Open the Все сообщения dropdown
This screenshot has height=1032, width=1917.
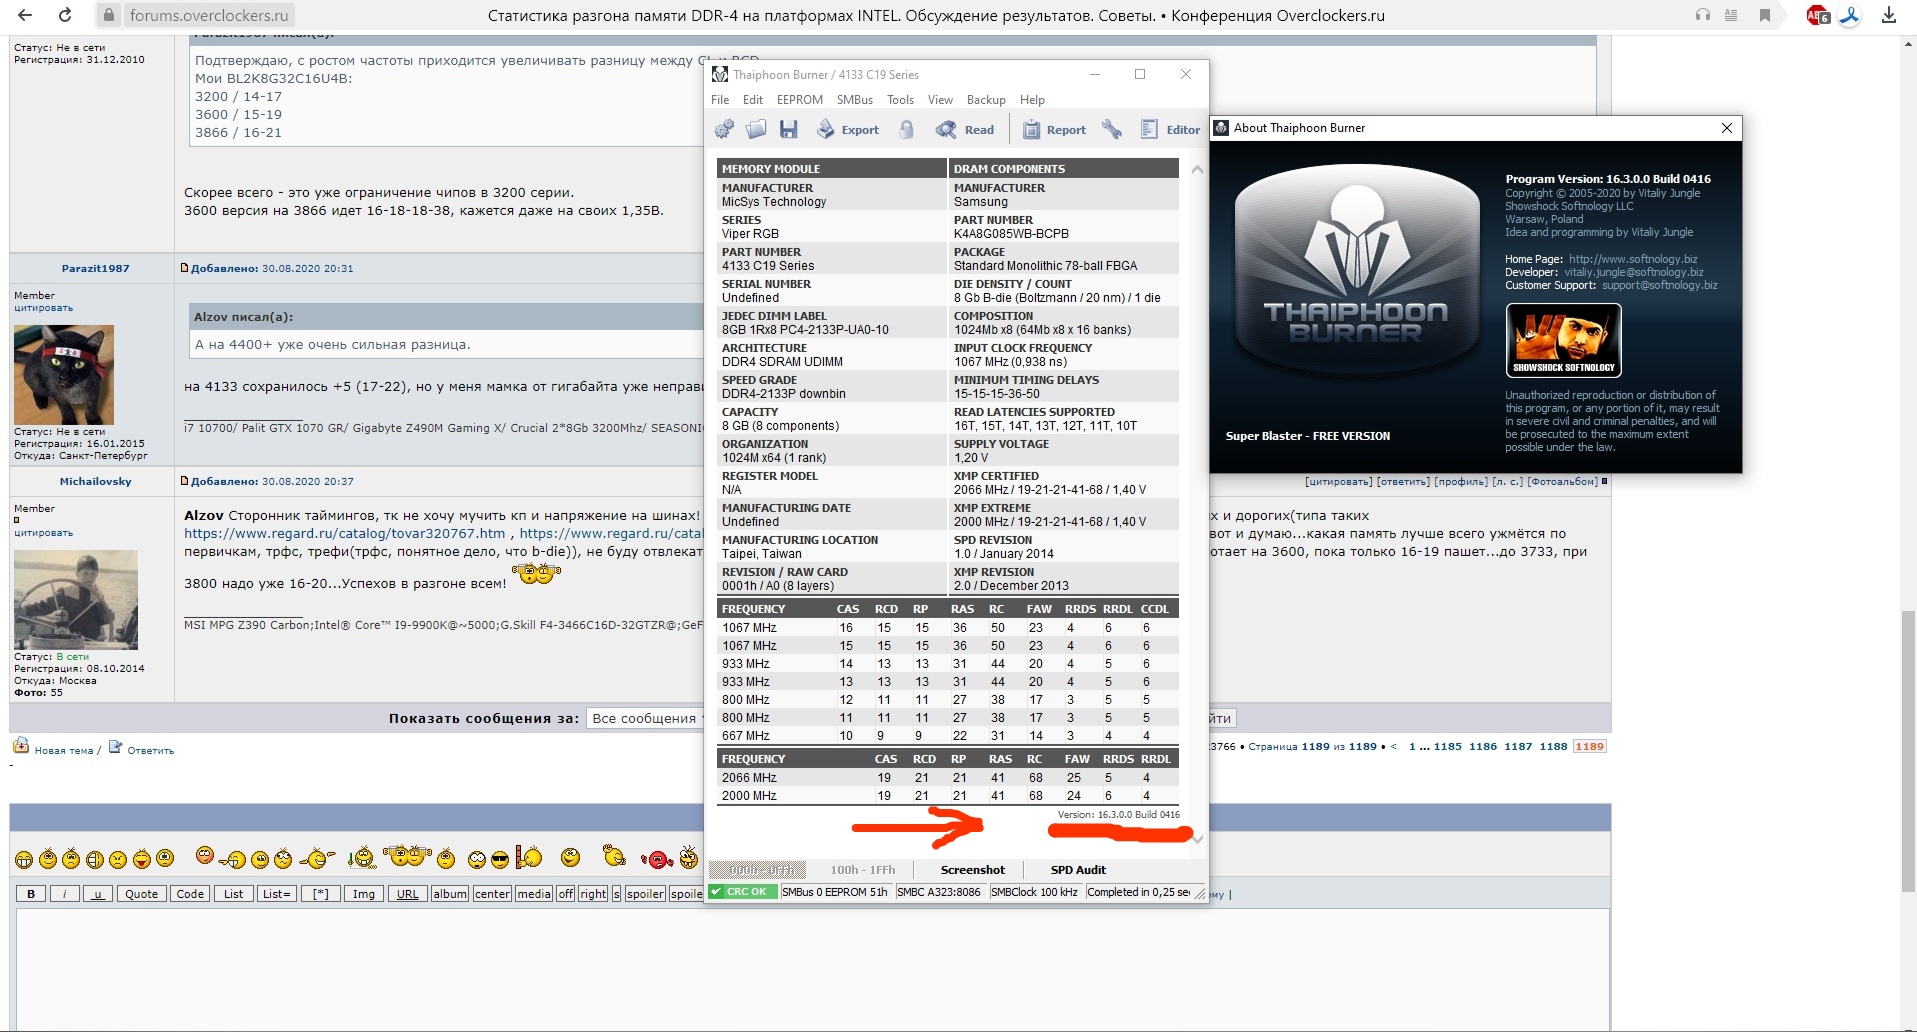[647, 718]
